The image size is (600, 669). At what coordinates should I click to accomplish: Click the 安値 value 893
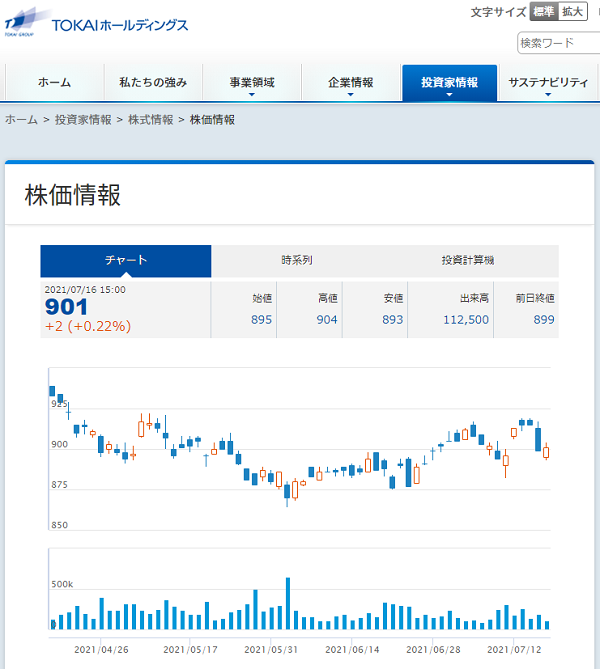[x=393, y=320]
